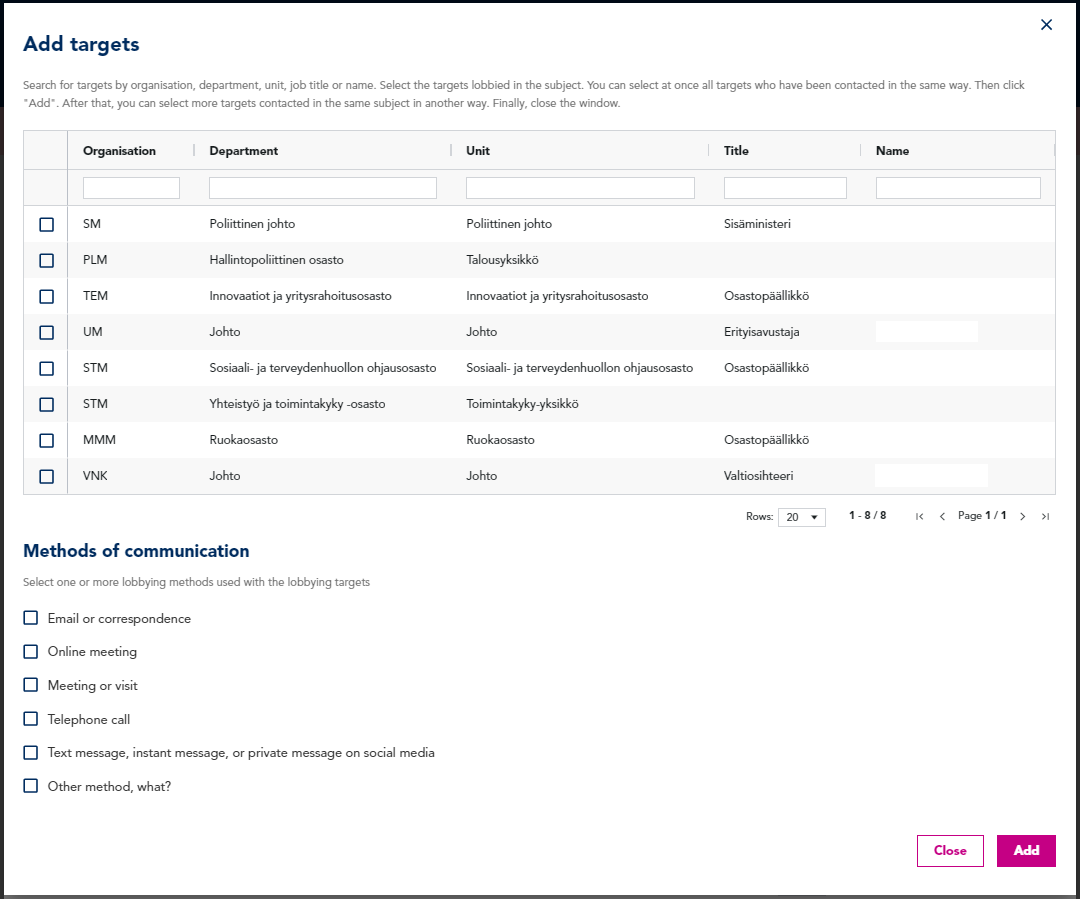The image size is (1080, 899).
Task: Go to the first page of results
Action: [x=919, y=517]
